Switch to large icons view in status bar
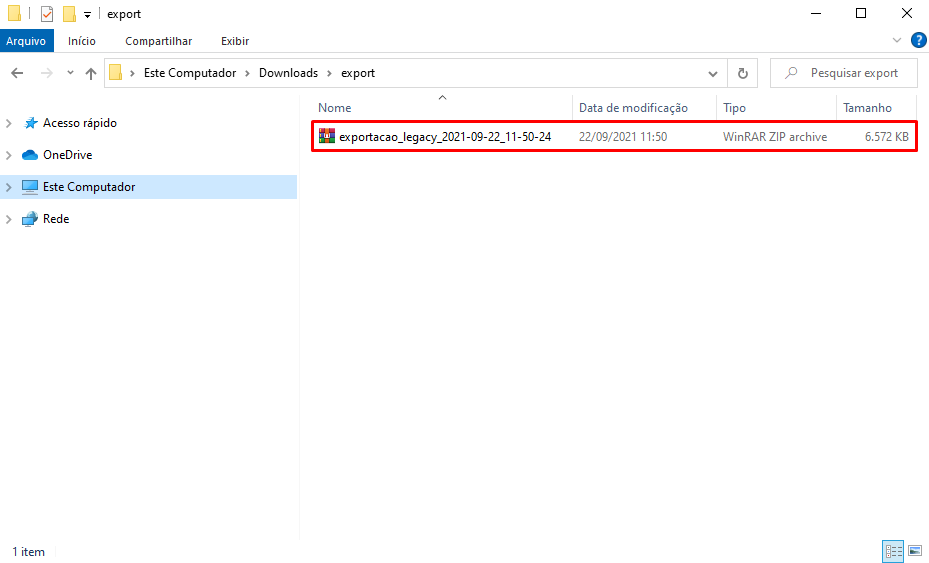The image size is (929, 563). pyautogui.click(x=915, y=551)
